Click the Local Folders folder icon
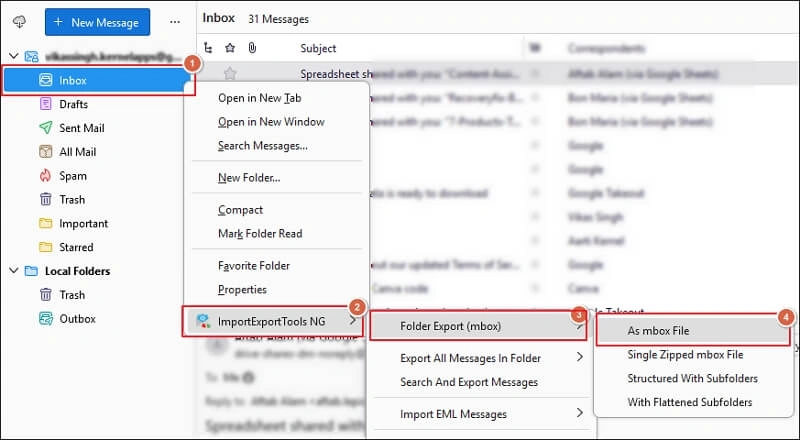This screenshot has width=800, height=440. pos(32,271)
